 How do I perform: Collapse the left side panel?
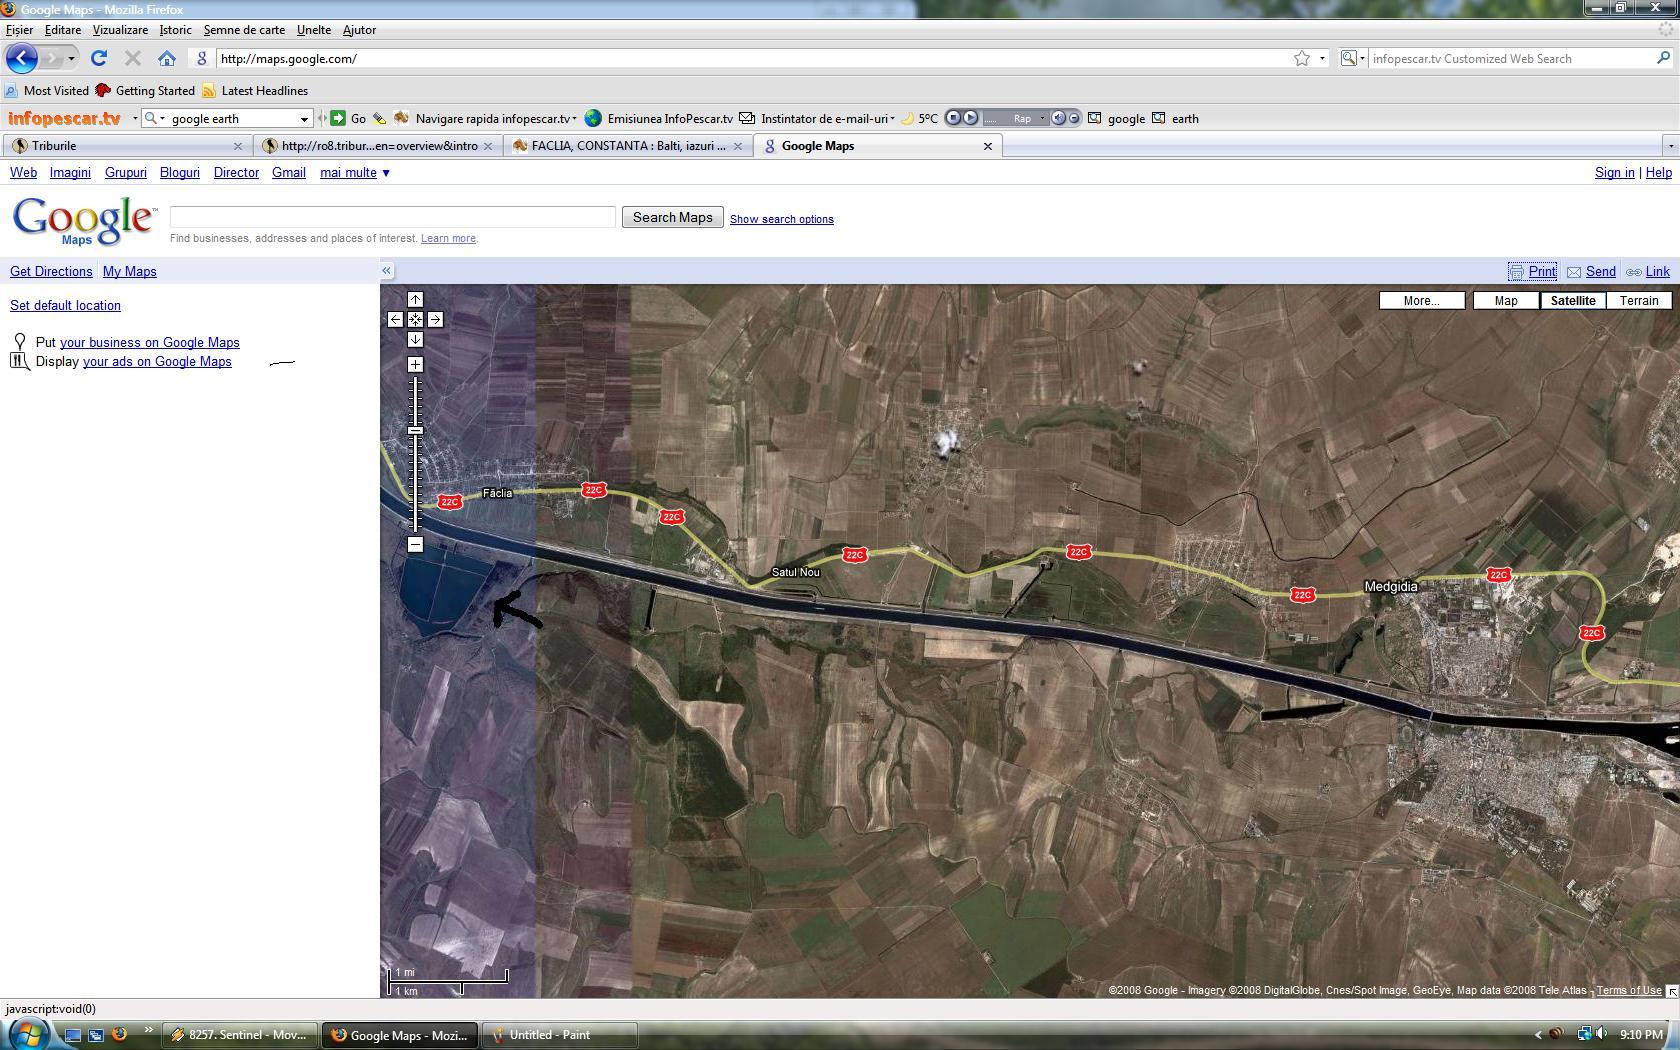click(387, 271)
